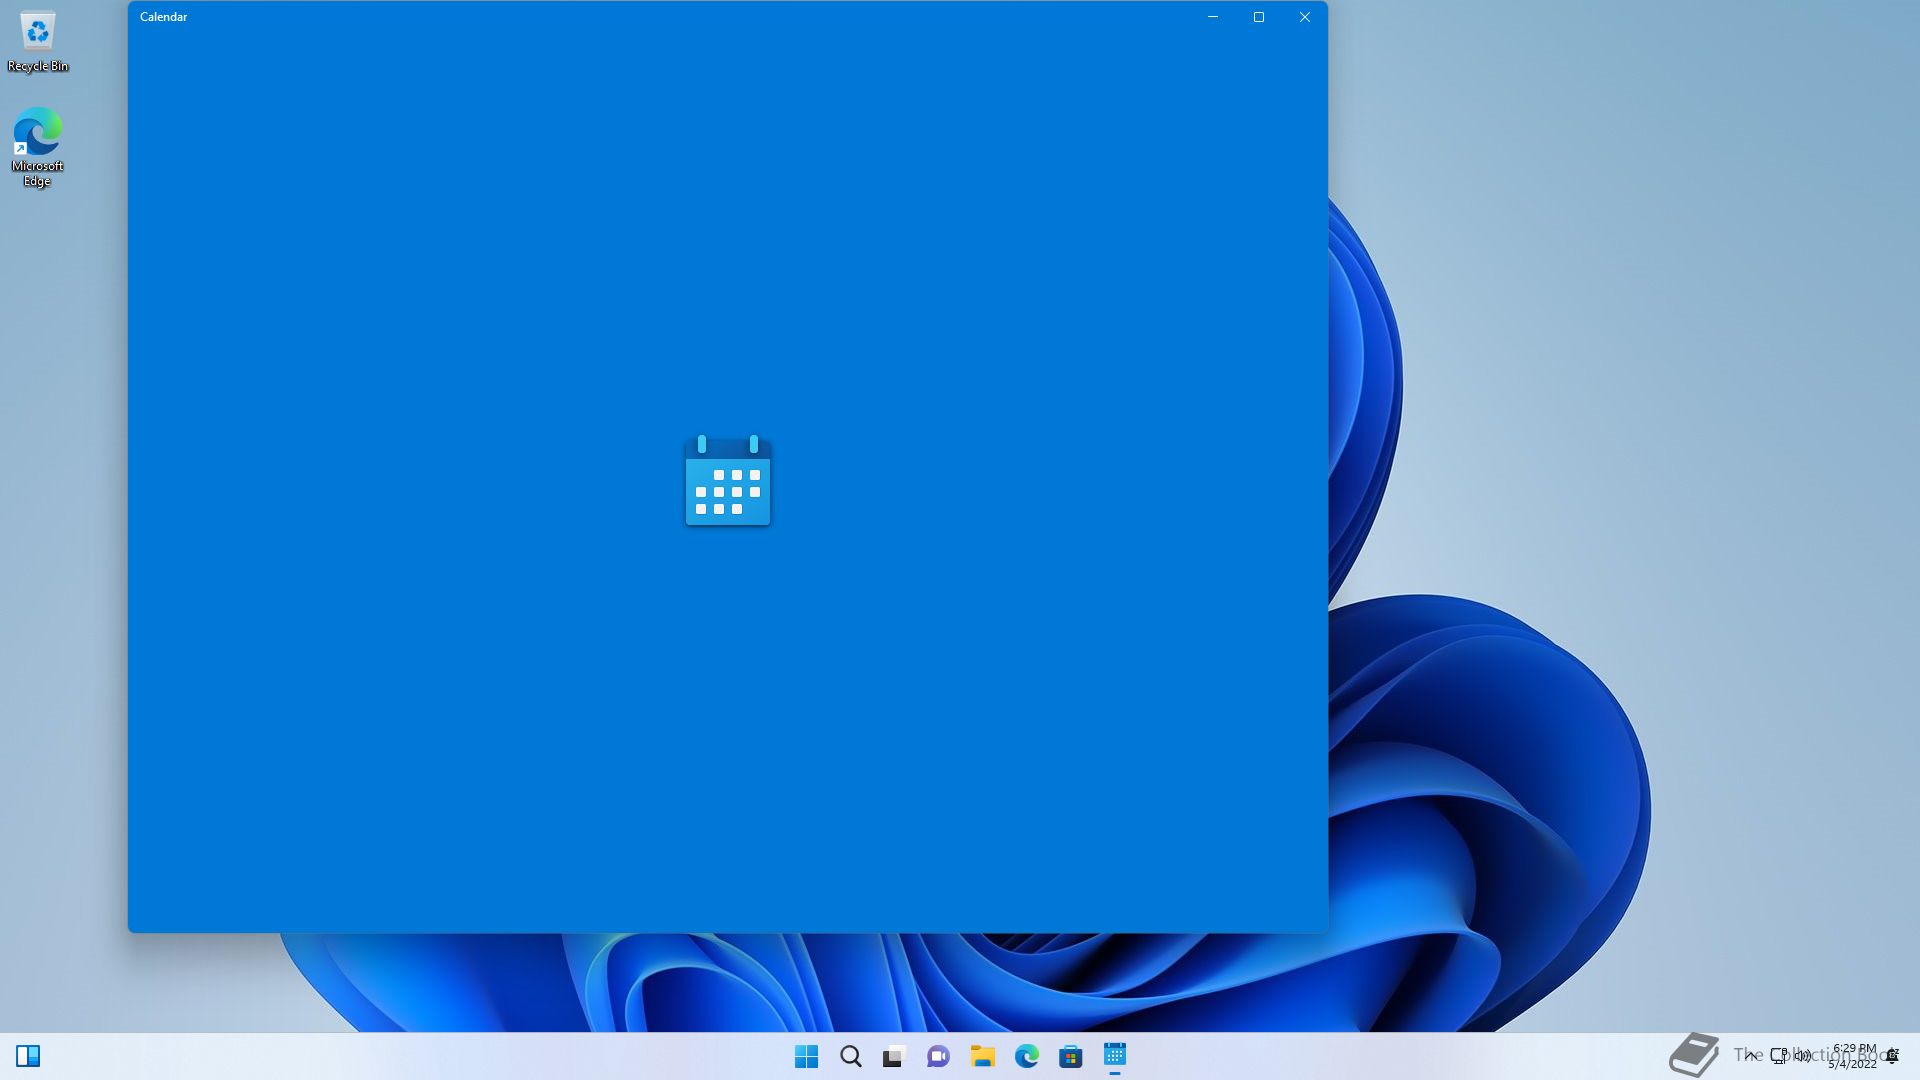This screenshot has height=1080, width=1920.
Task: Open Task View in taskbar
Action: (894, 1056)
